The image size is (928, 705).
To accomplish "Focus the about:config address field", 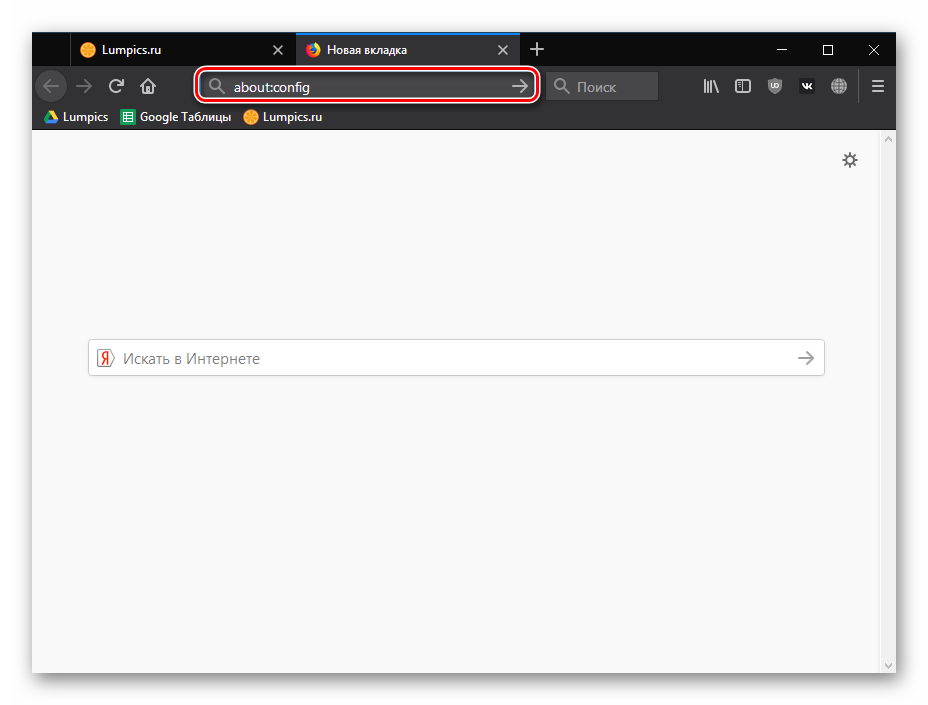I will coord(366,86).
